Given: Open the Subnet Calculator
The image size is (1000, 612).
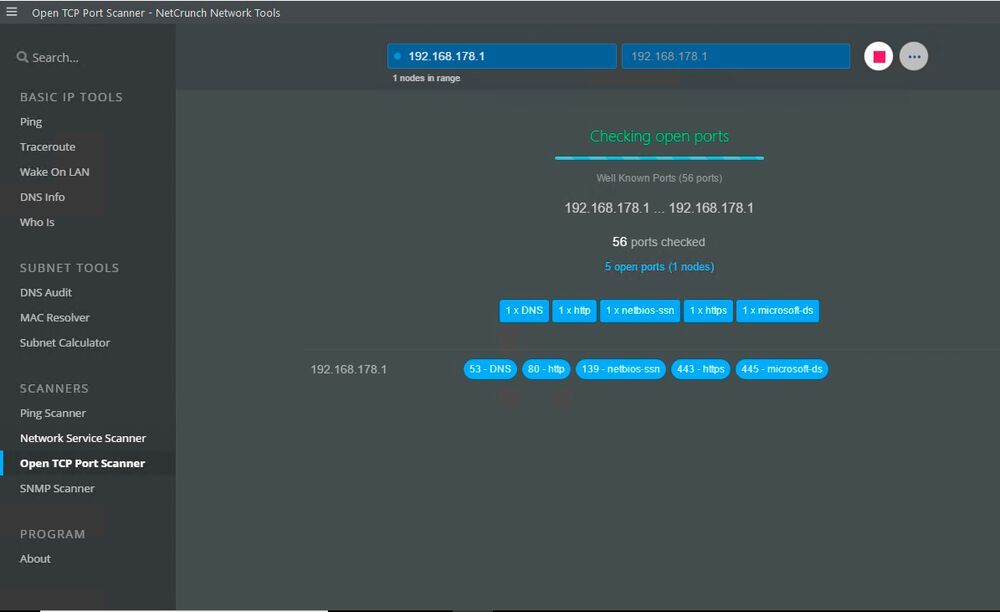Looking at the screenshot, I should (x=65, y=343).
